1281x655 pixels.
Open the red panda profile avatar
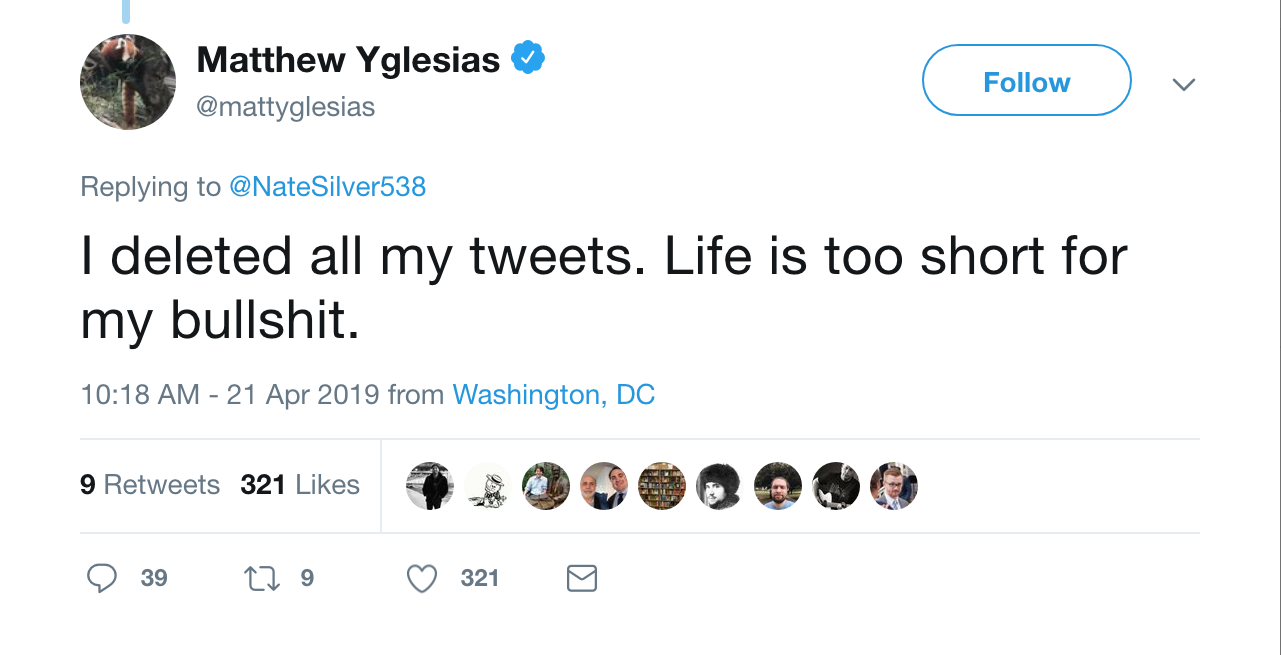(128, 82)
